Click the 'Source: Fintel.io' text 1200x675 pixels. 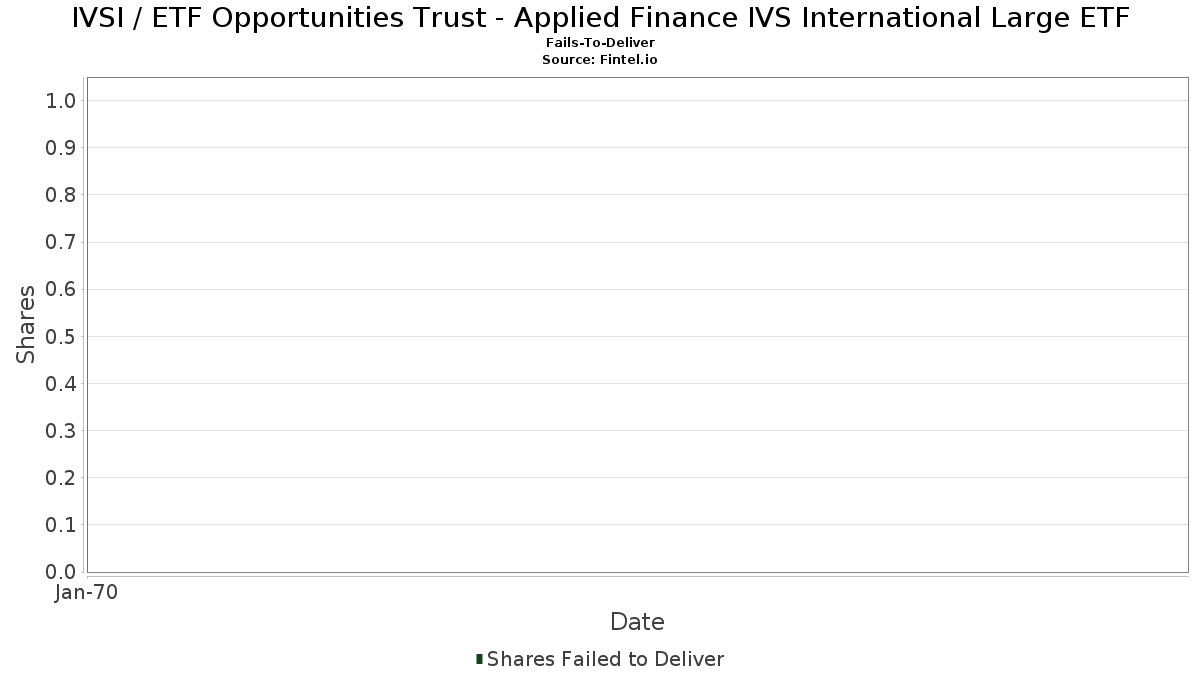coord(600,60)
